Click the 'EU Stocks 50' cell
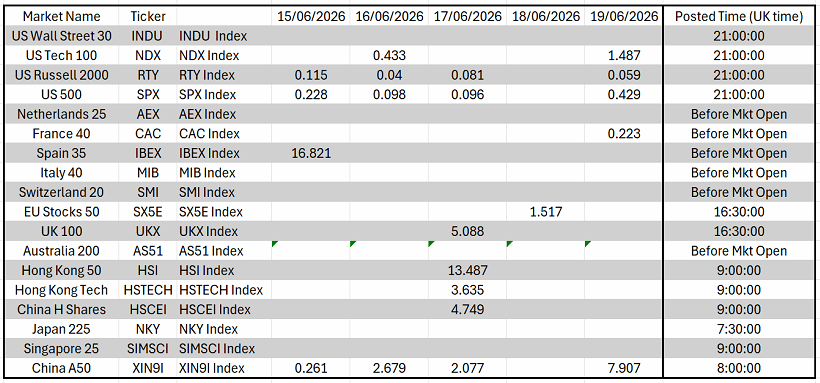The height and width of the screenshot is (383, 820). [61, 212]
